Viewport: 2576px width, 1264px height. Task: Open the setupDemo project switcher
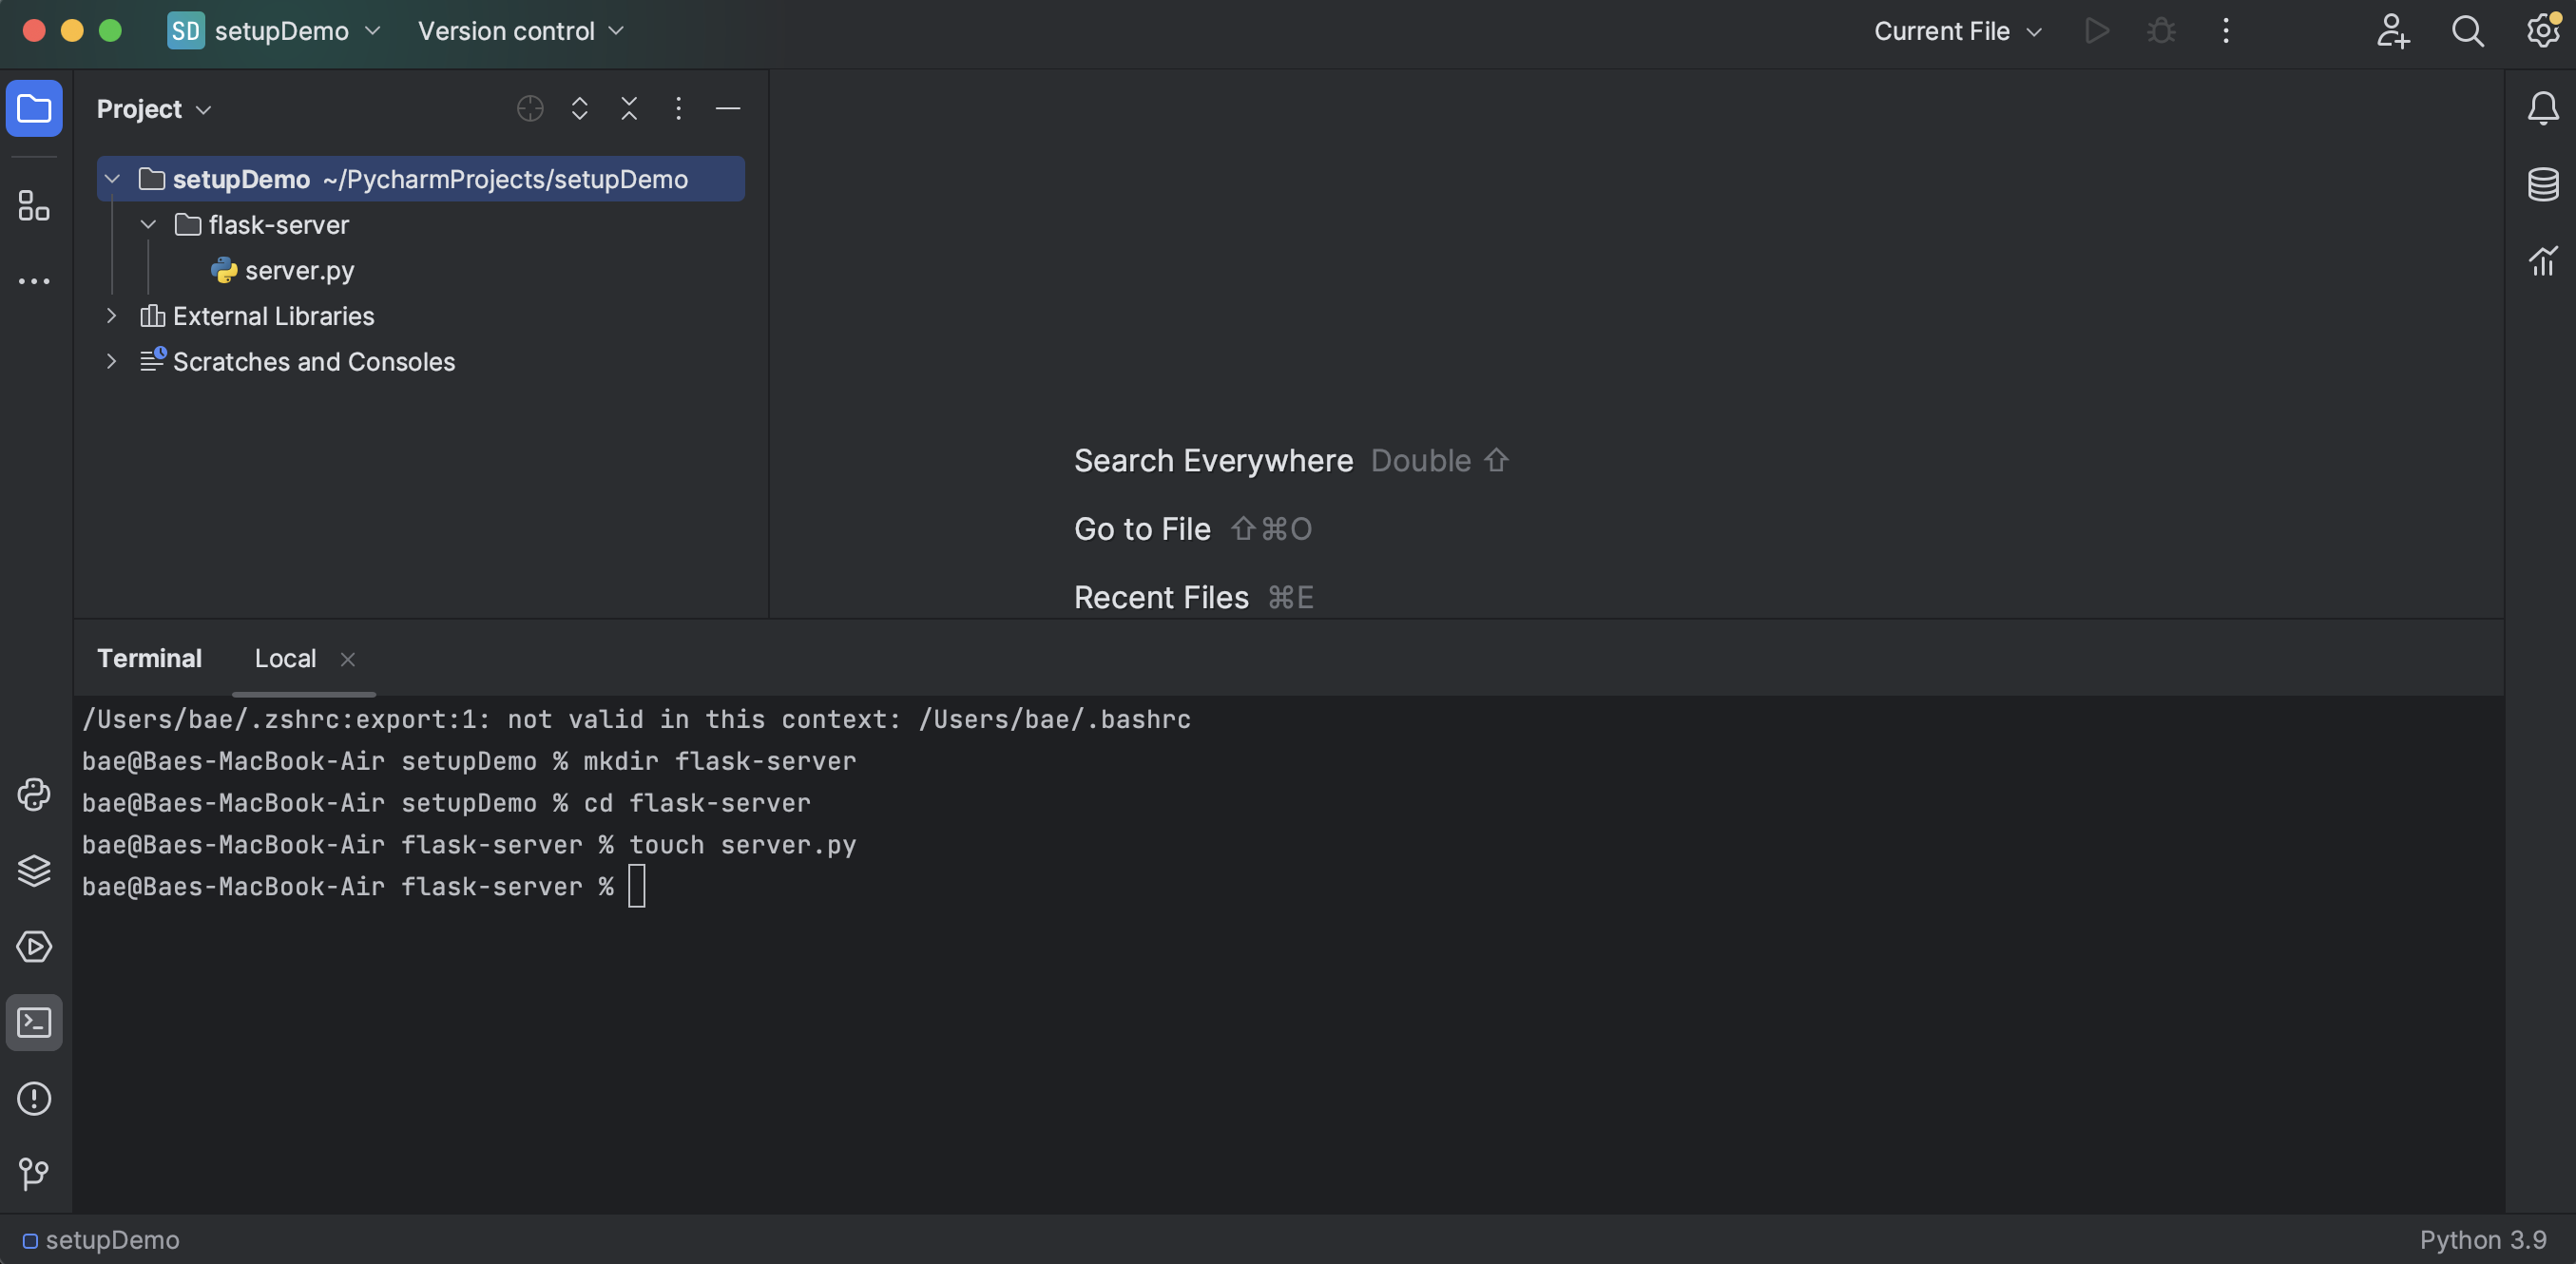(280, 31)
